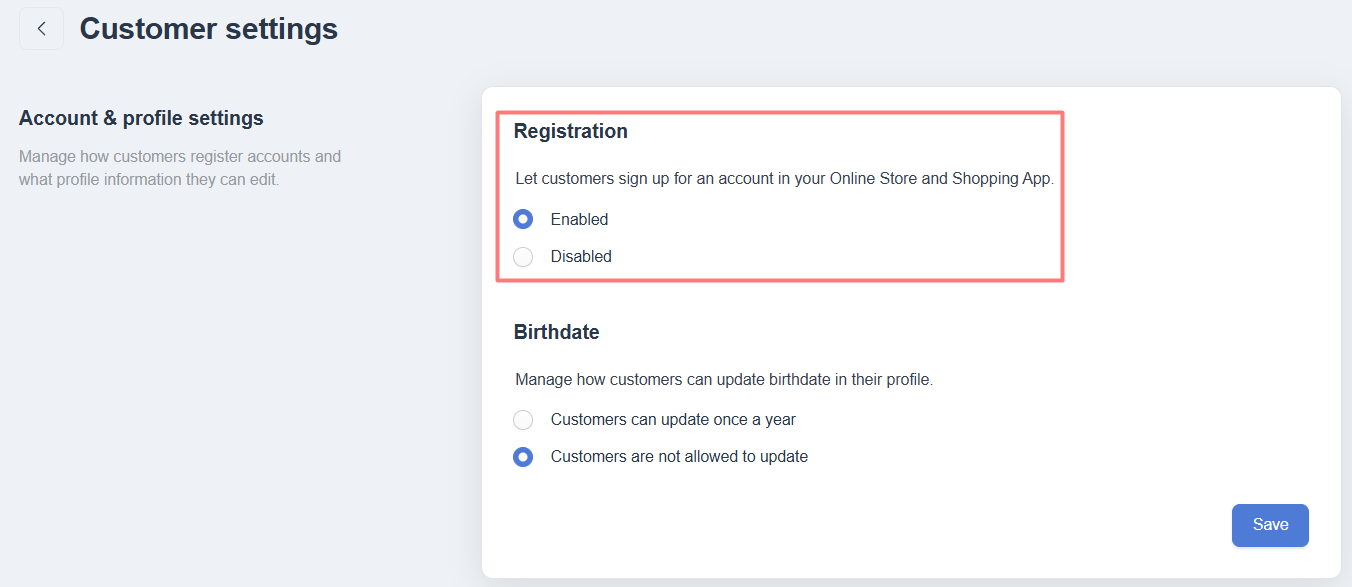Click the Account & profile settings heading
This screenshot has height=587, width=1352.
141,118
